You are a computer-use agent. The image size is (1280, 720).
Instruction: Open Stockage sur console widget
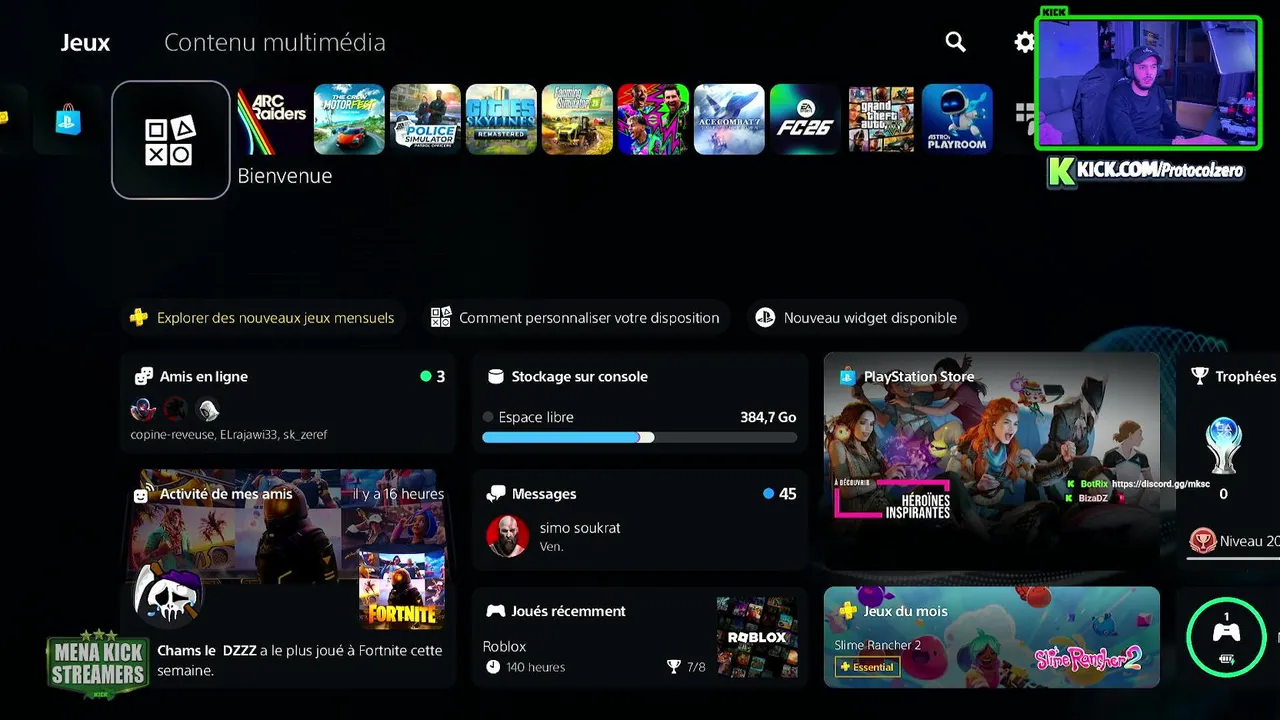[x=640, y=403]
